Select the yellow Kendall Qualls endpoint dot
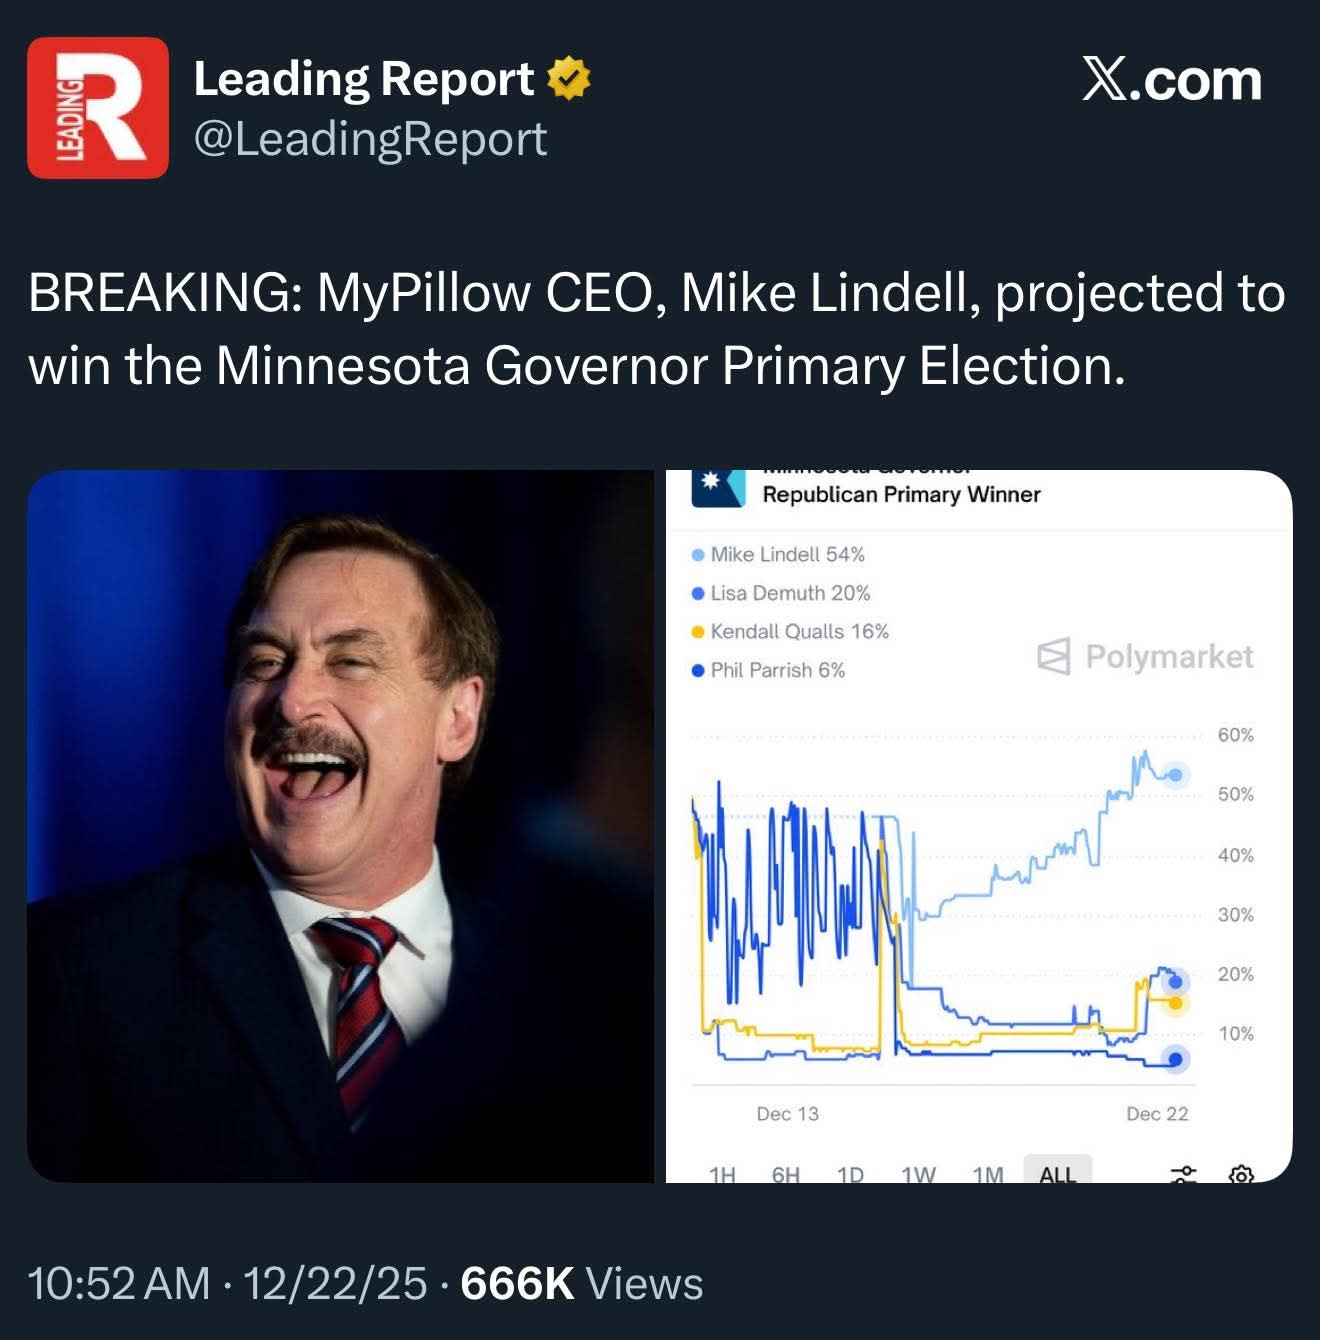Image resolution: width=1320 pixels, height=1340 pixels. point(1175,1003)
